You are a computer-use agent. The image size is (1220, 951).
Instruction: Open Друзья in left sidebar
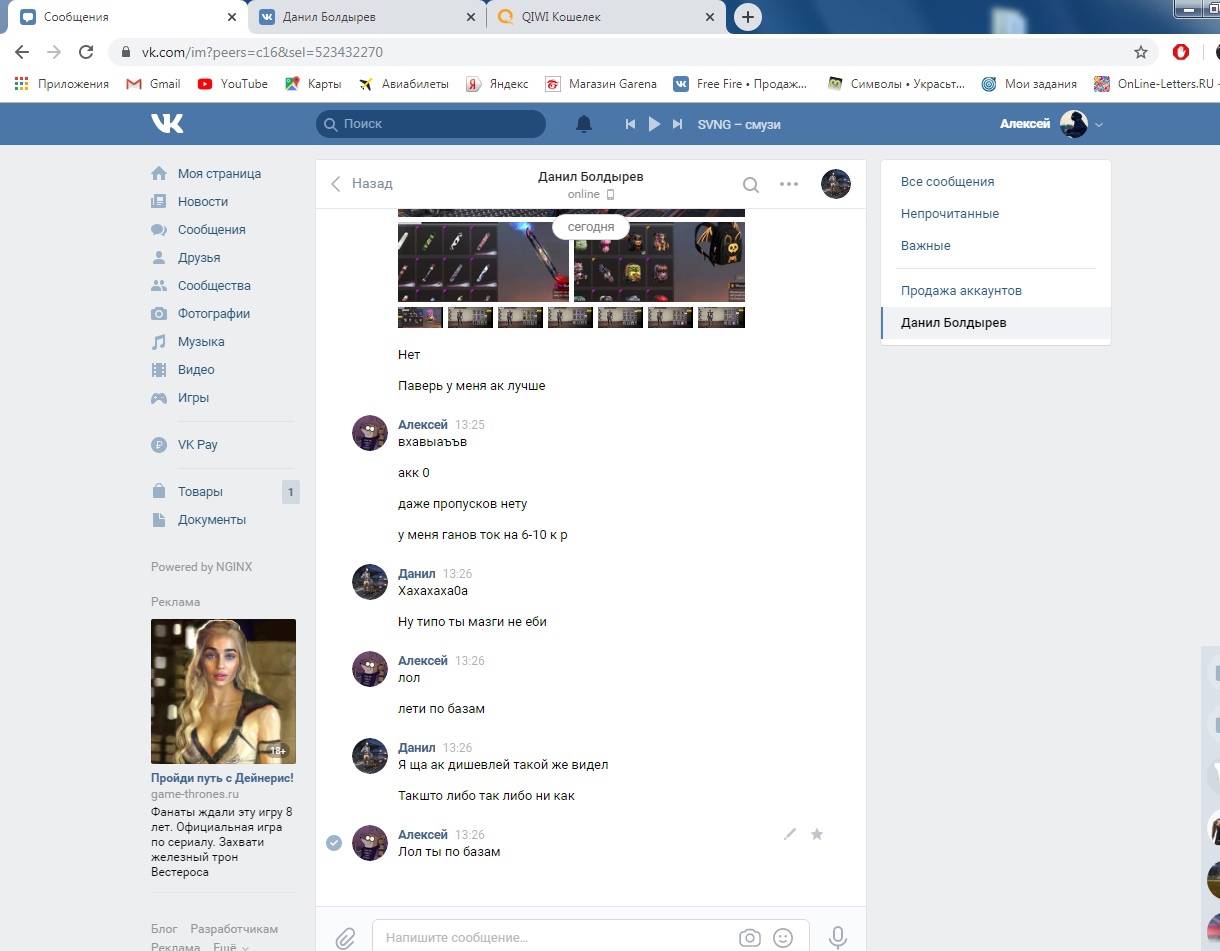point(199,258)
